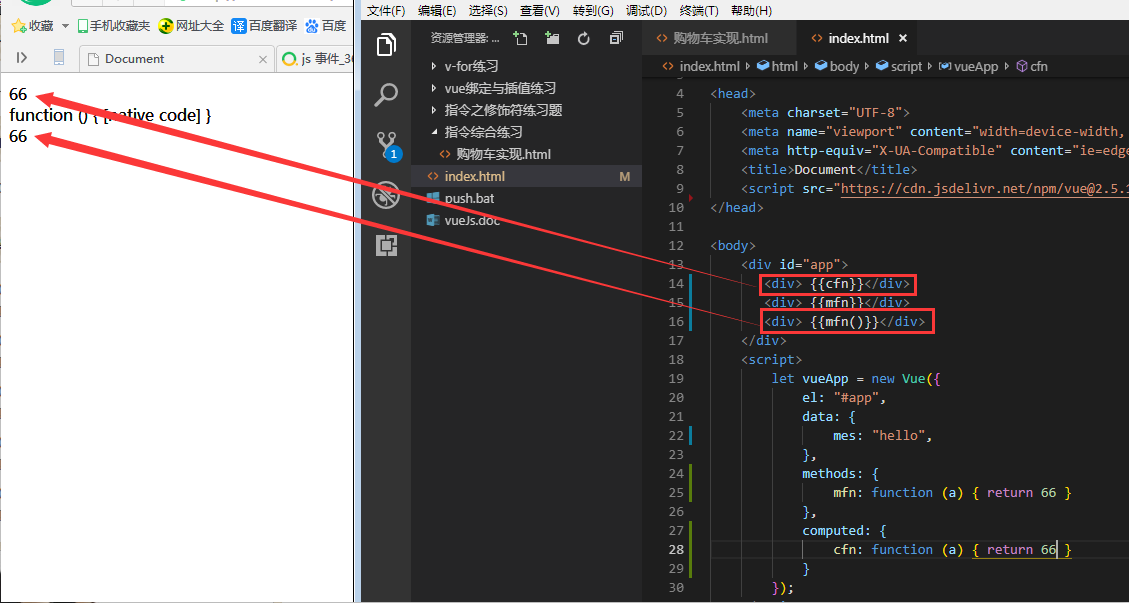Screen dimensions: 1129x603
Task: Open the Search view in activity bar
Action: coord(387,95)
